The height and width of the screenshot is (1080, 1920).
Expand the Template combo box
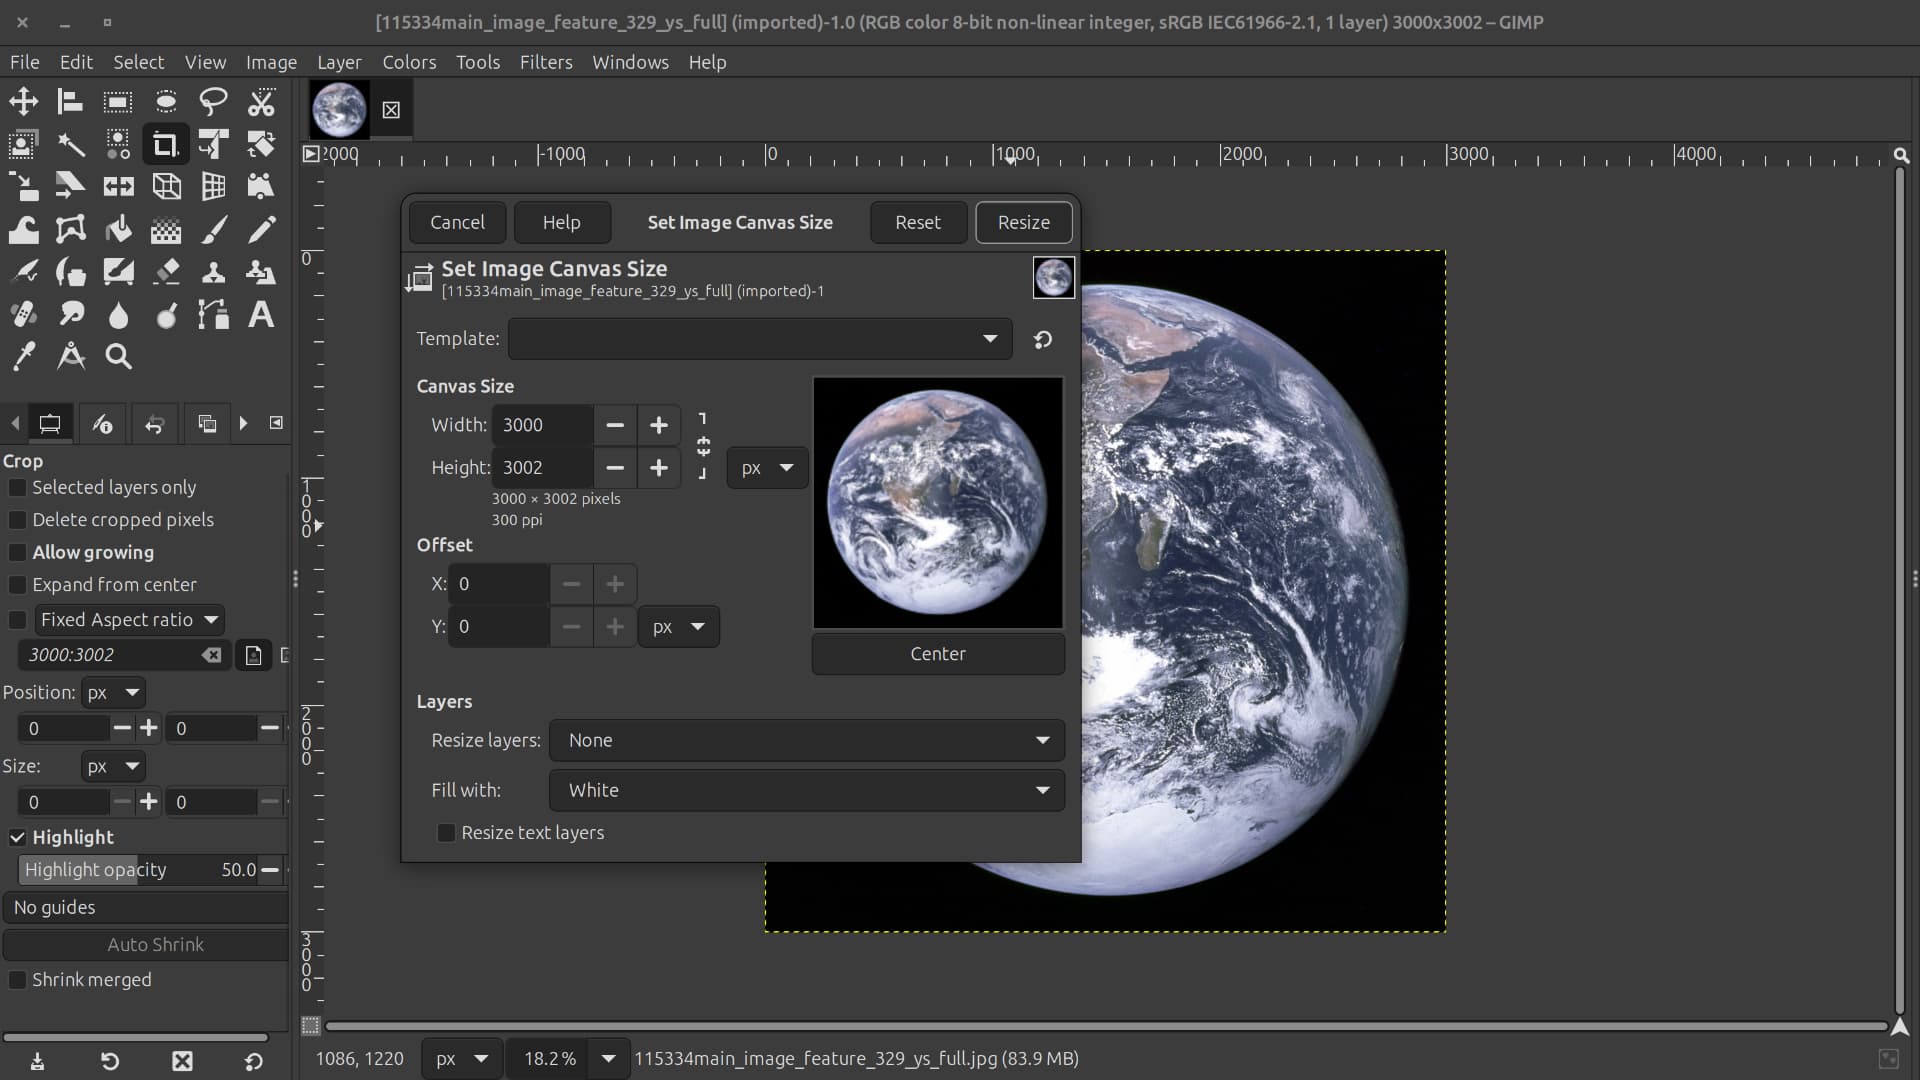[x=760, y=339]
